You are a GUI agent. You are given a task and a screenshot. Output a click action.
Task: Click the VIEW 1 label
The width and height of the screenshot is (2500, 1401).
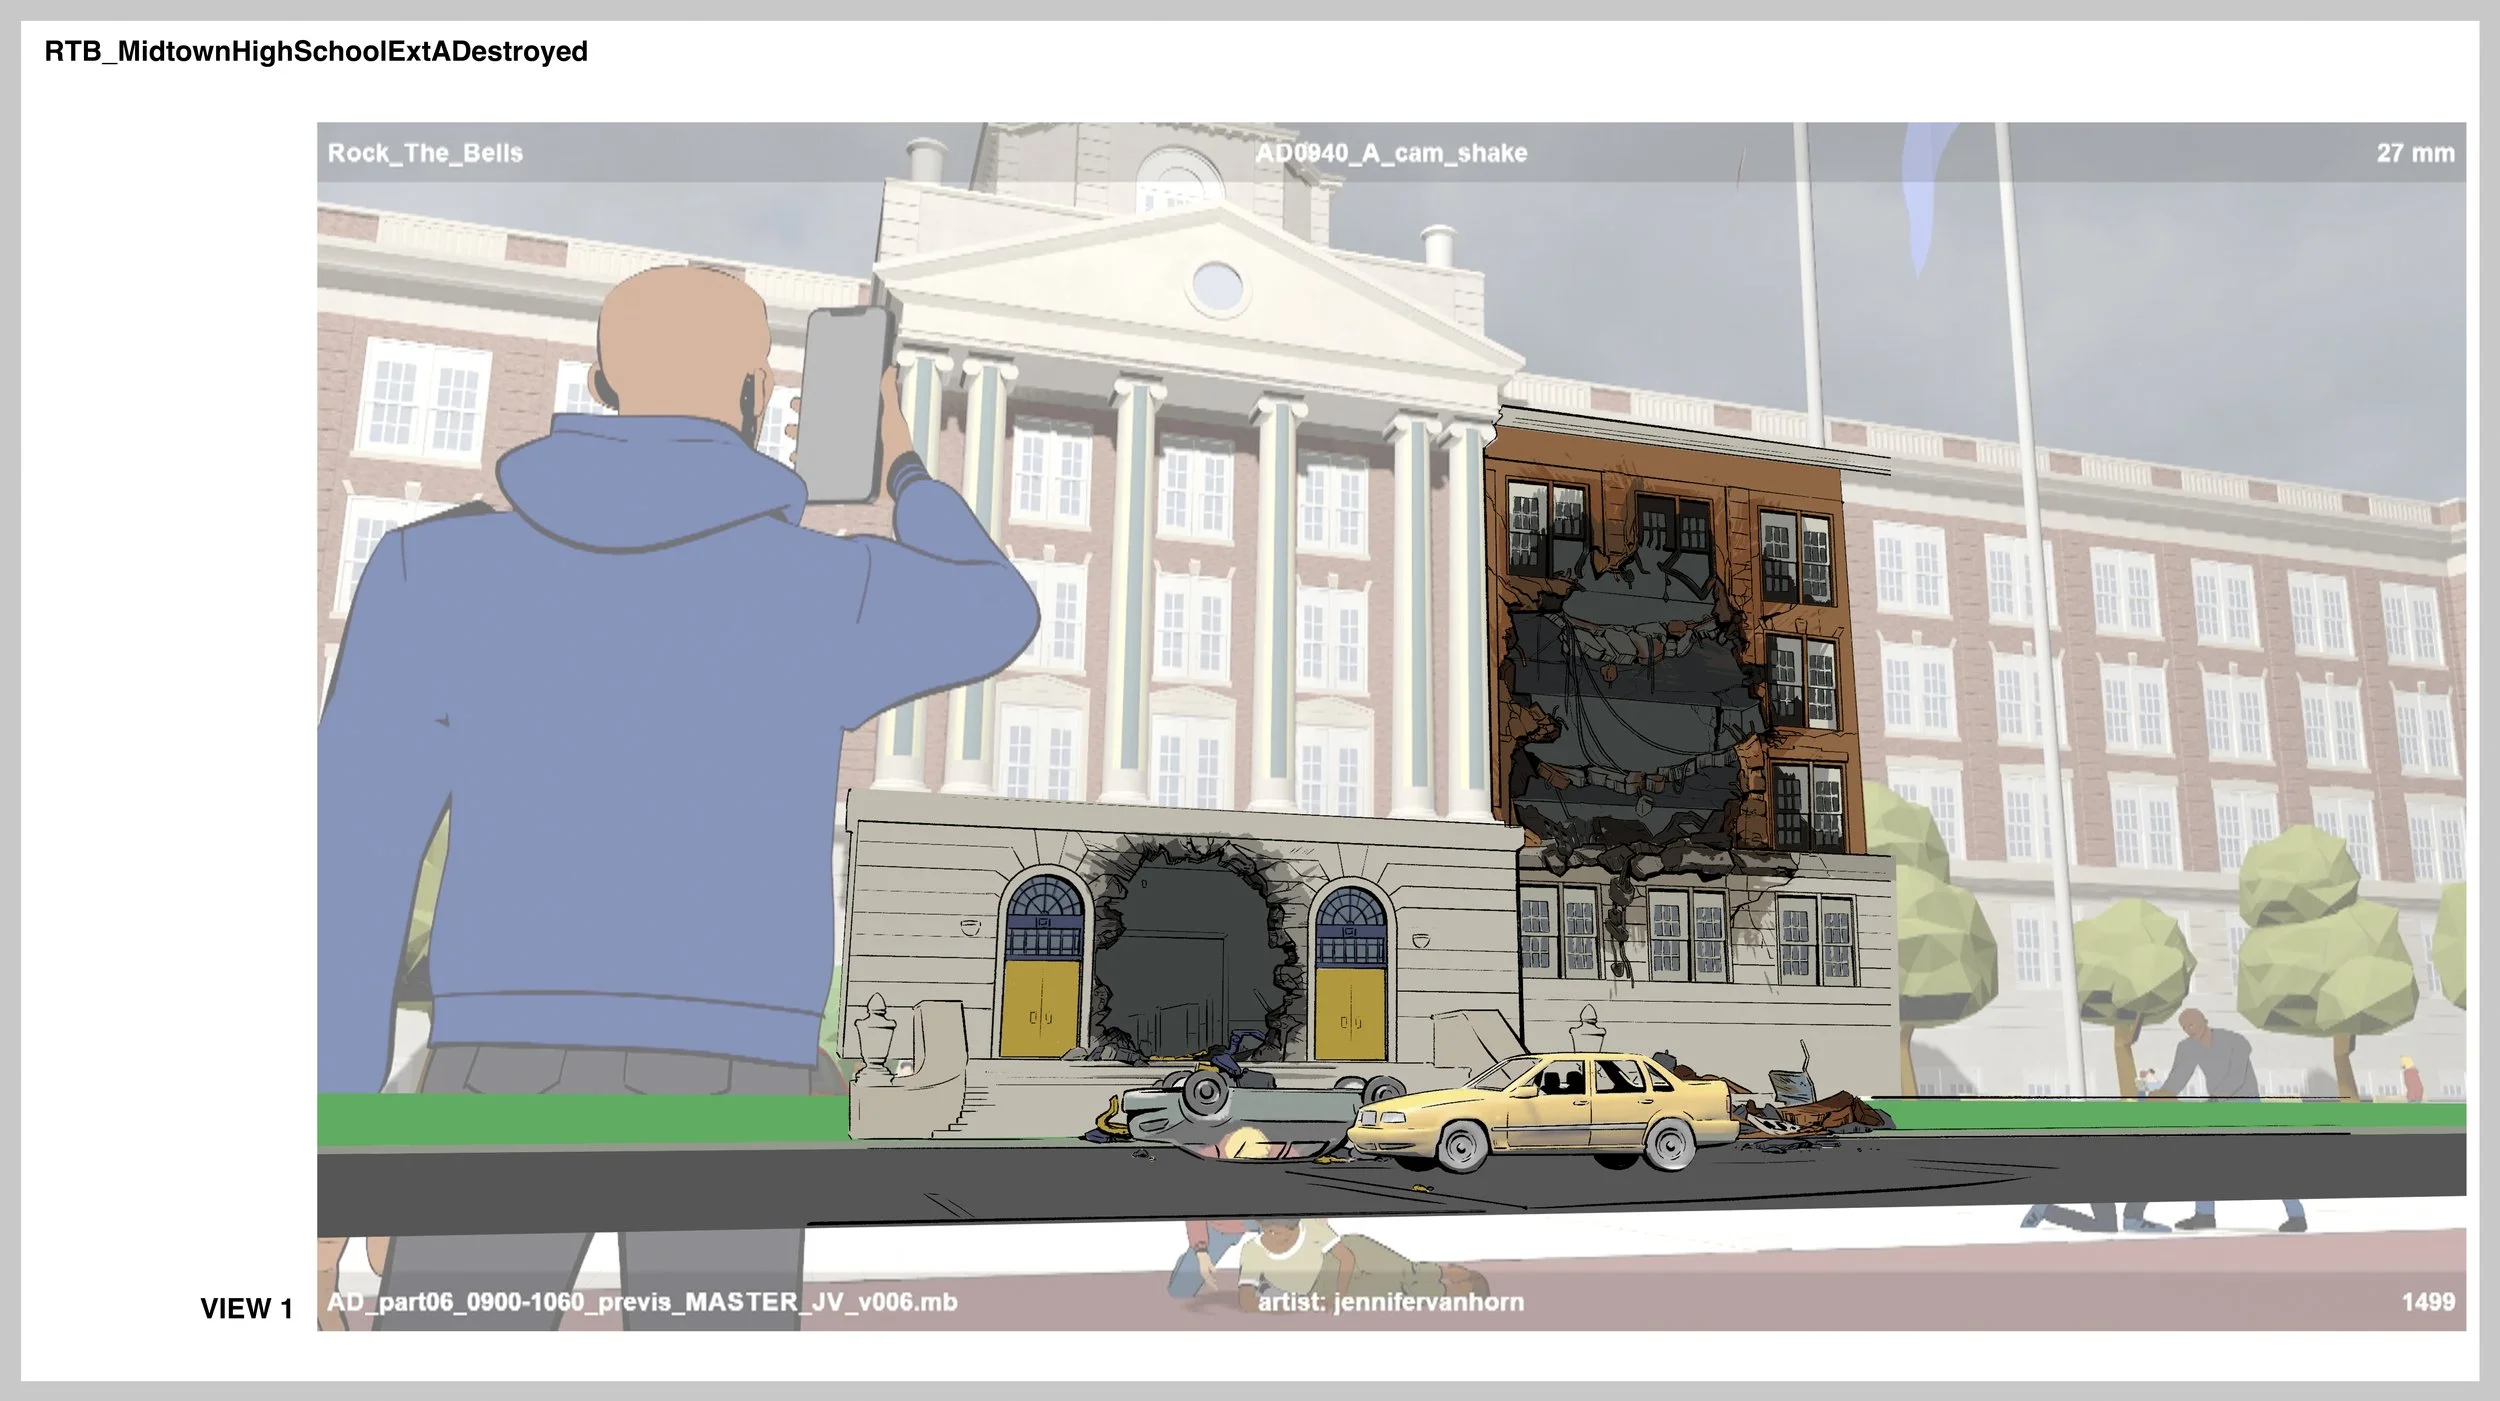tap(246, 1308)
